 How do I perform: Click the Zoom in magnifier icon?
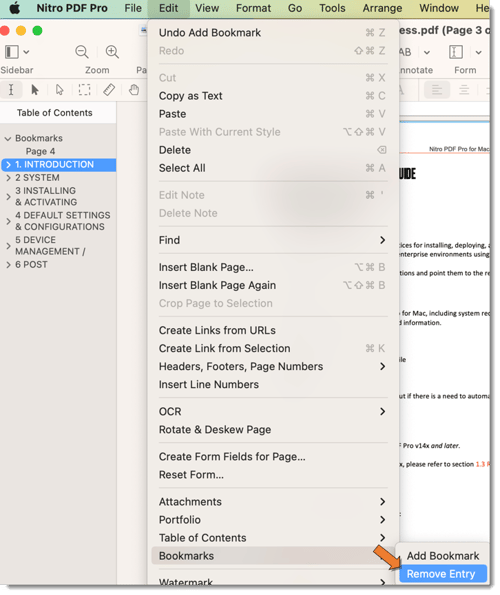(x=112, y=52)
